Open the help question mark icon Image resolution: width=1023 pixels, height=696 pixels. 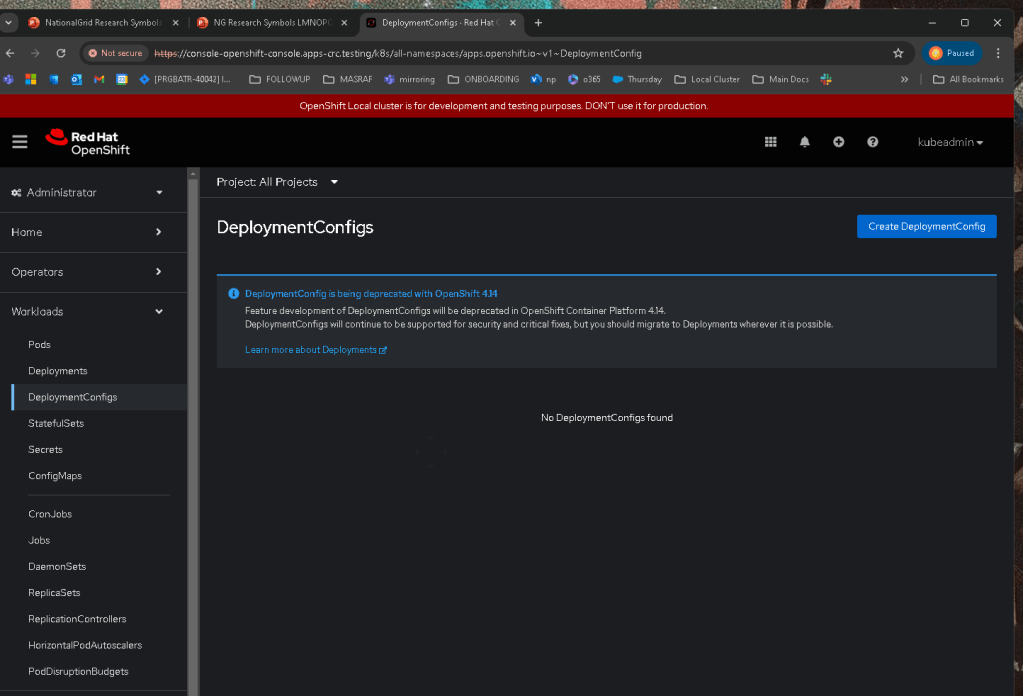point(872,142)
